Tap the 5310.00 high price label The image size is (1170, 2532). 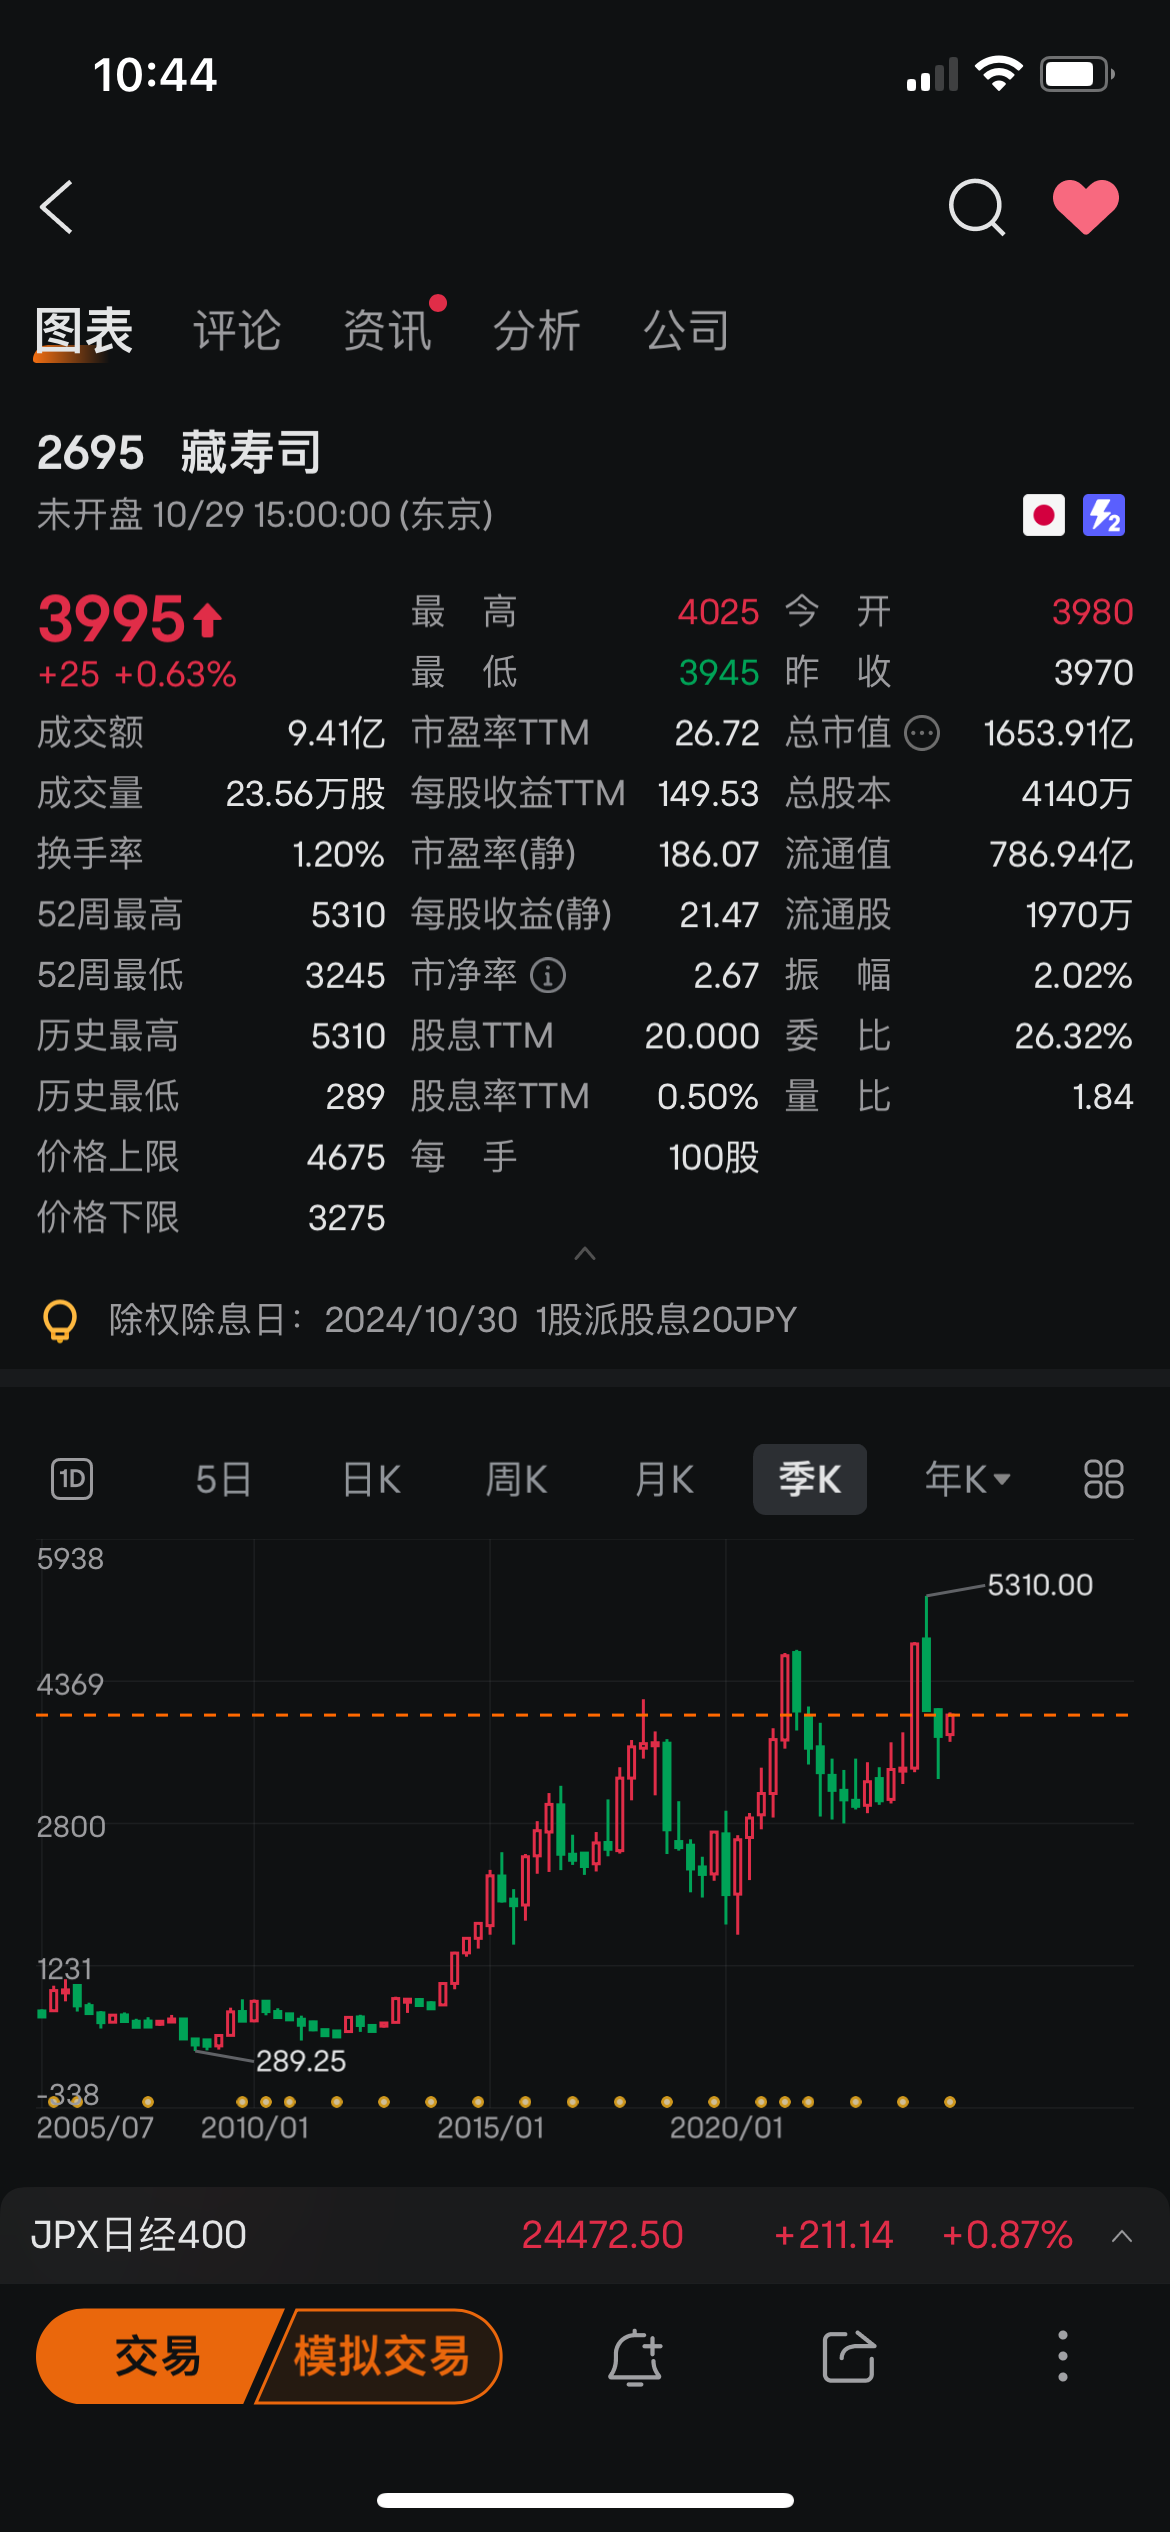[1040, 1585]
